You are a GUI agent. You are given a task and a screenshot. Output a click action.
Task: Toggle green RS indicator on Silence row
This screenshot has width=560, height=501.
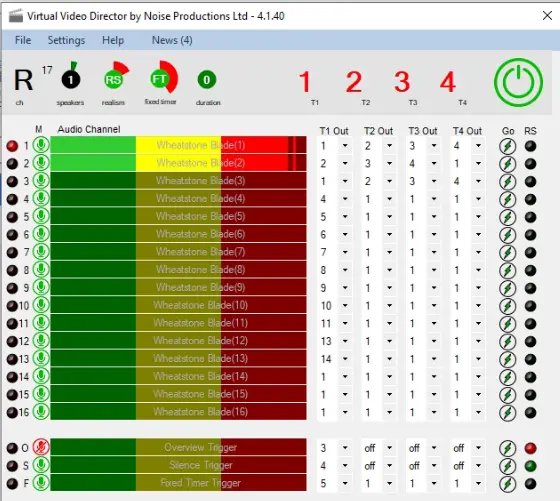point(530,466)
